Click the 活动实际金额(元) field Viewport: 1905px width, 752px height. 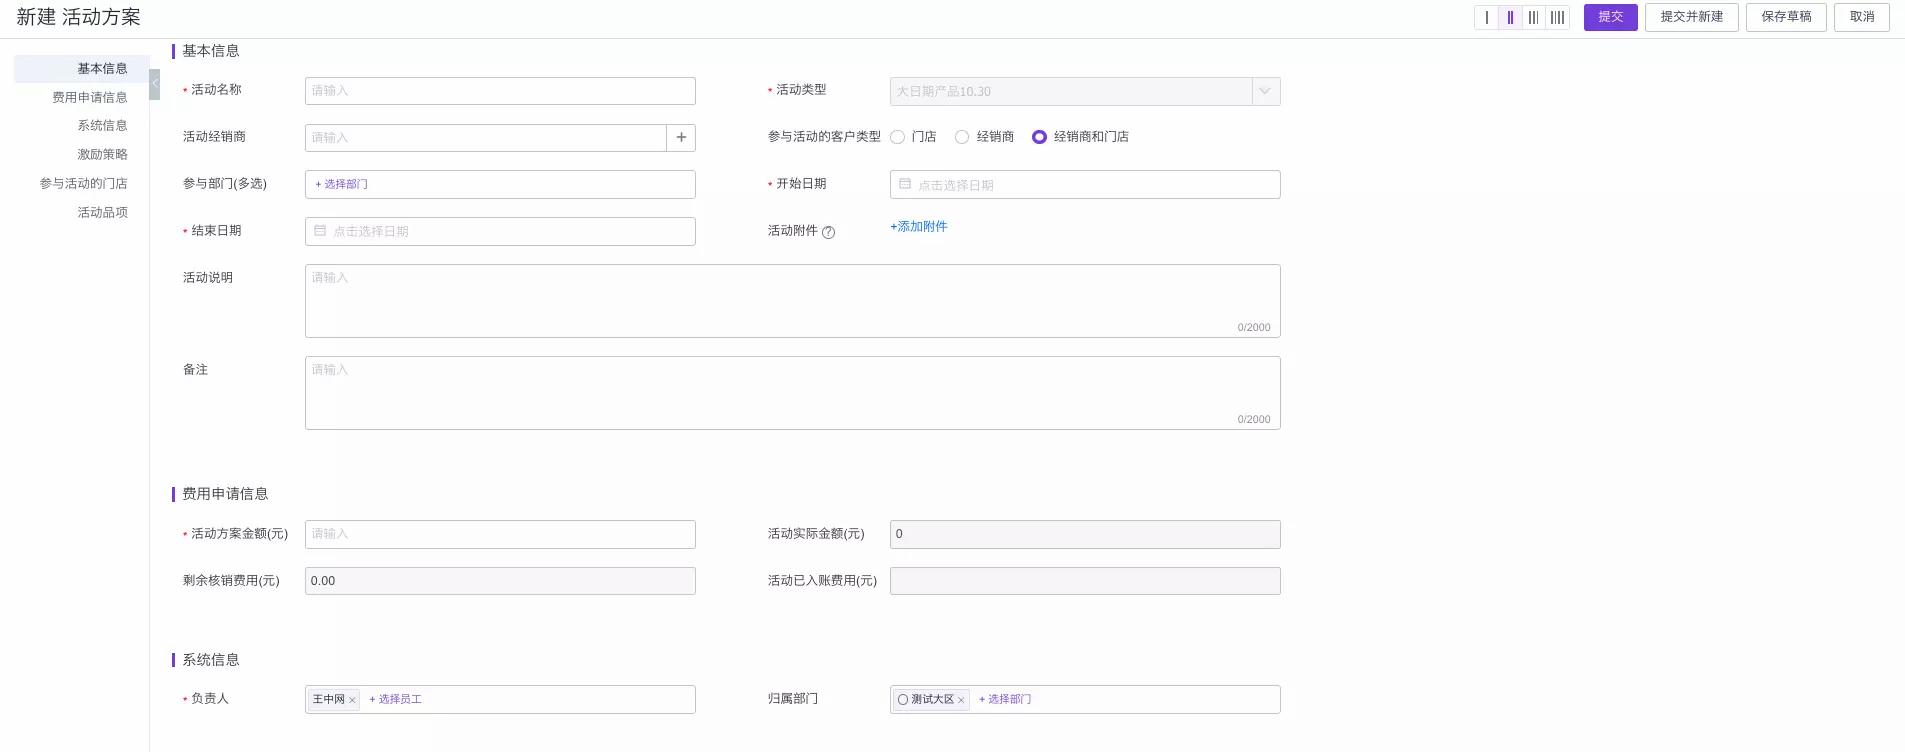coord(1085,534)
